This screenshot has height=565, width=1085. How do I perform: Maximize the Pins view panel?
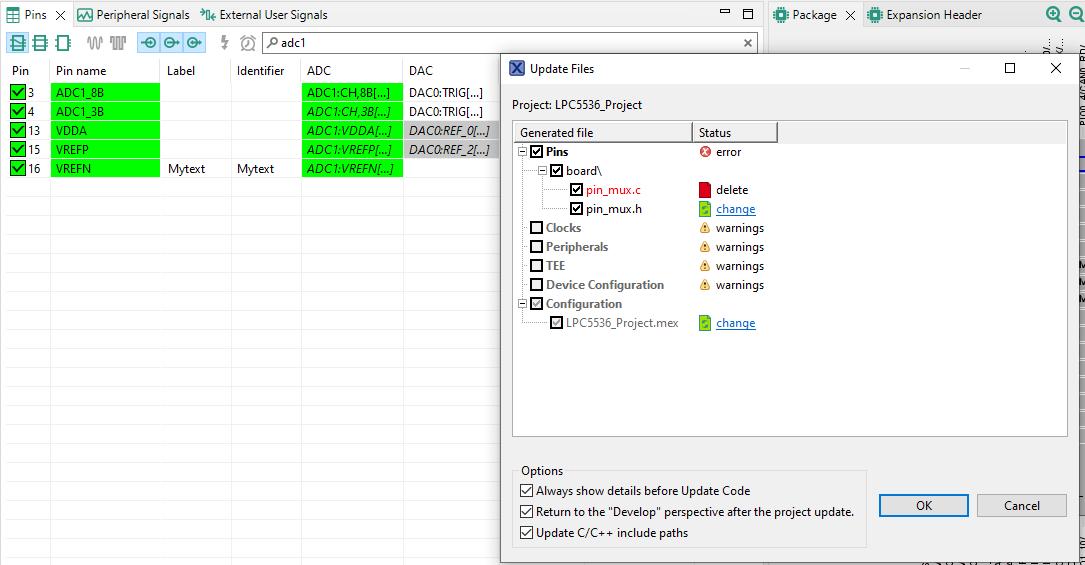[748, 14]
